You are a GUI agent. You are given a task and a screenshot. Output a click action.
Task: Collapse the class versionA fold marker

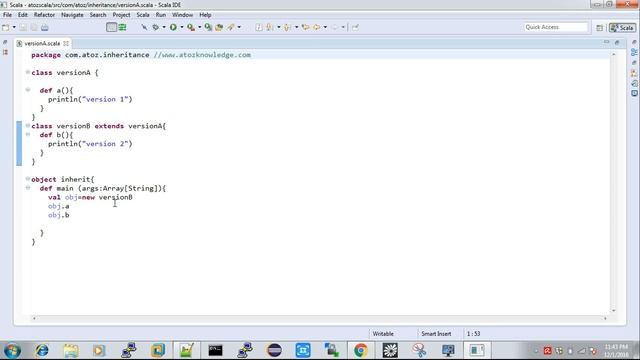click(x=28, y=72)
